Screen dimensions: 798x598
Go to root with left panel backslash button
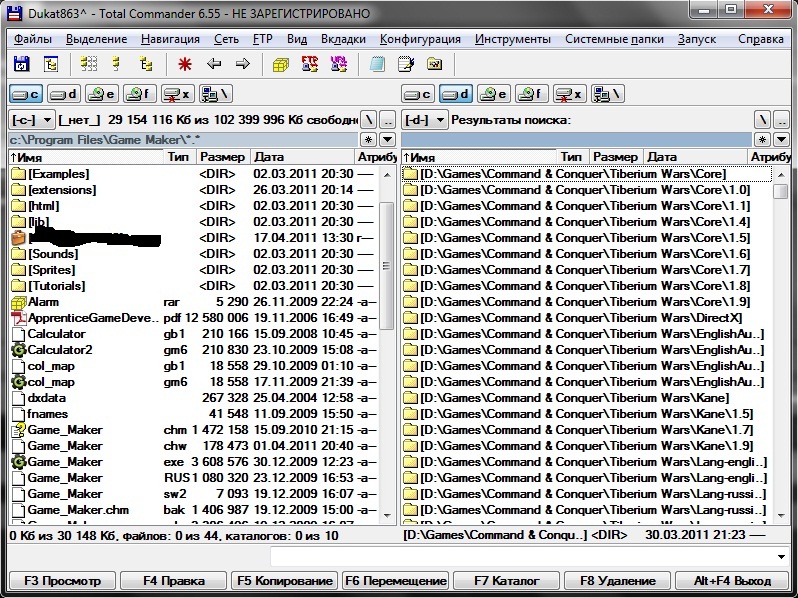click(368, 120)
